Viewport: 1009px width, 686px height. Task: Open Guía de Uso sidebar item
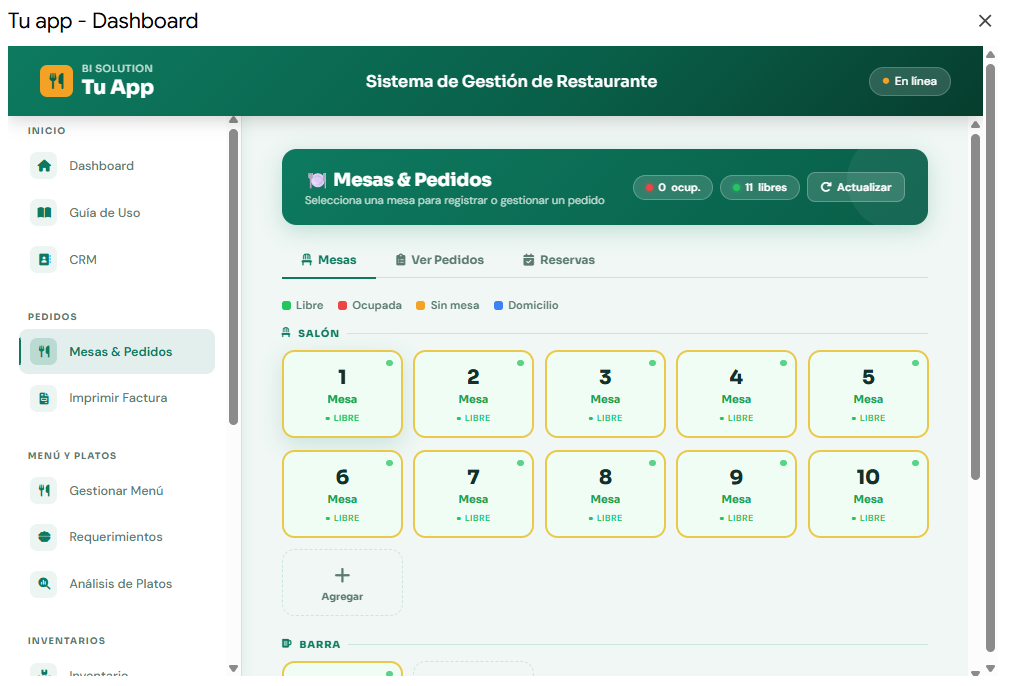117,213
